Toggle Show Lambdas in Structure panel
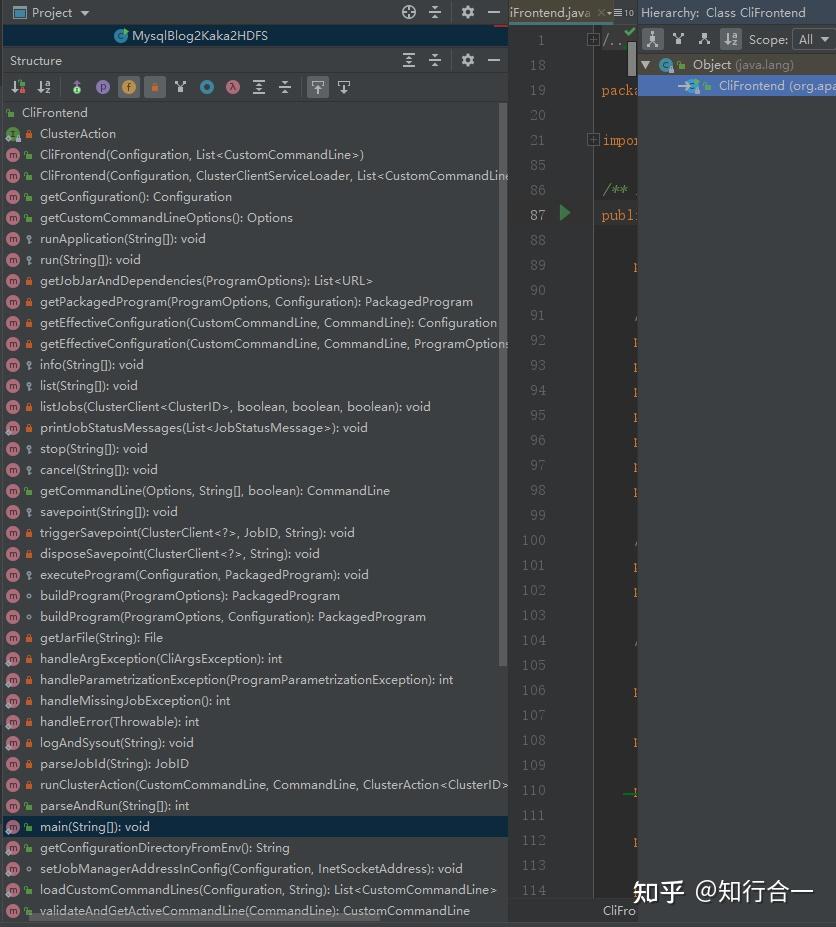 (232, 87)
